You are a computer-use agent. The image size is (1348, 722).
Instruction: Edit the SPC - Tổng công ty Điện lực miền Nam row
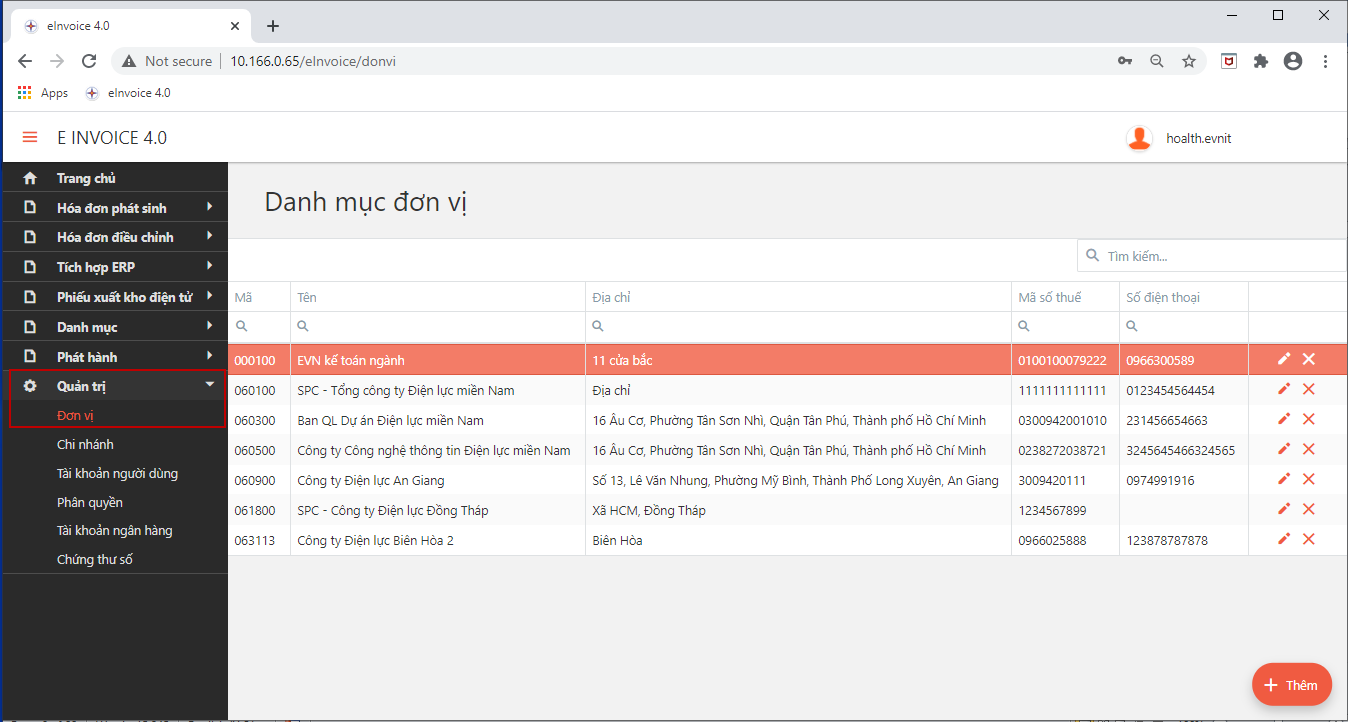point(1284,389)
